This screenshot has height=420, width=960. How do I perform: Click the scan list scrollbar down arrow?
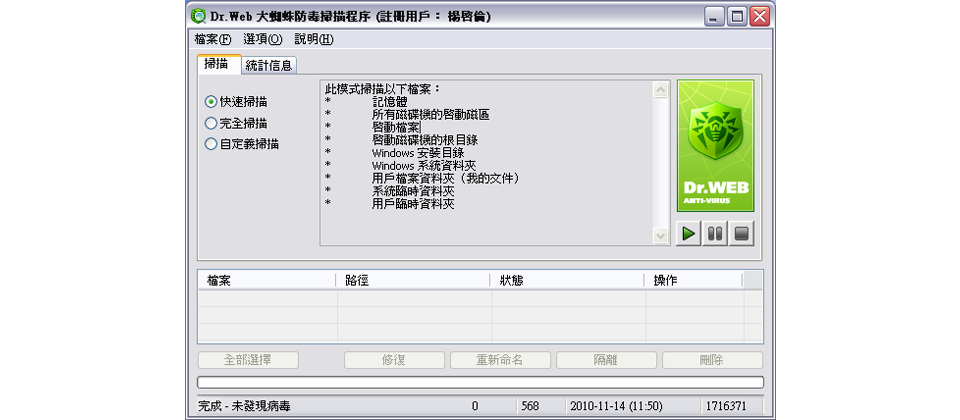click(661, 235)
